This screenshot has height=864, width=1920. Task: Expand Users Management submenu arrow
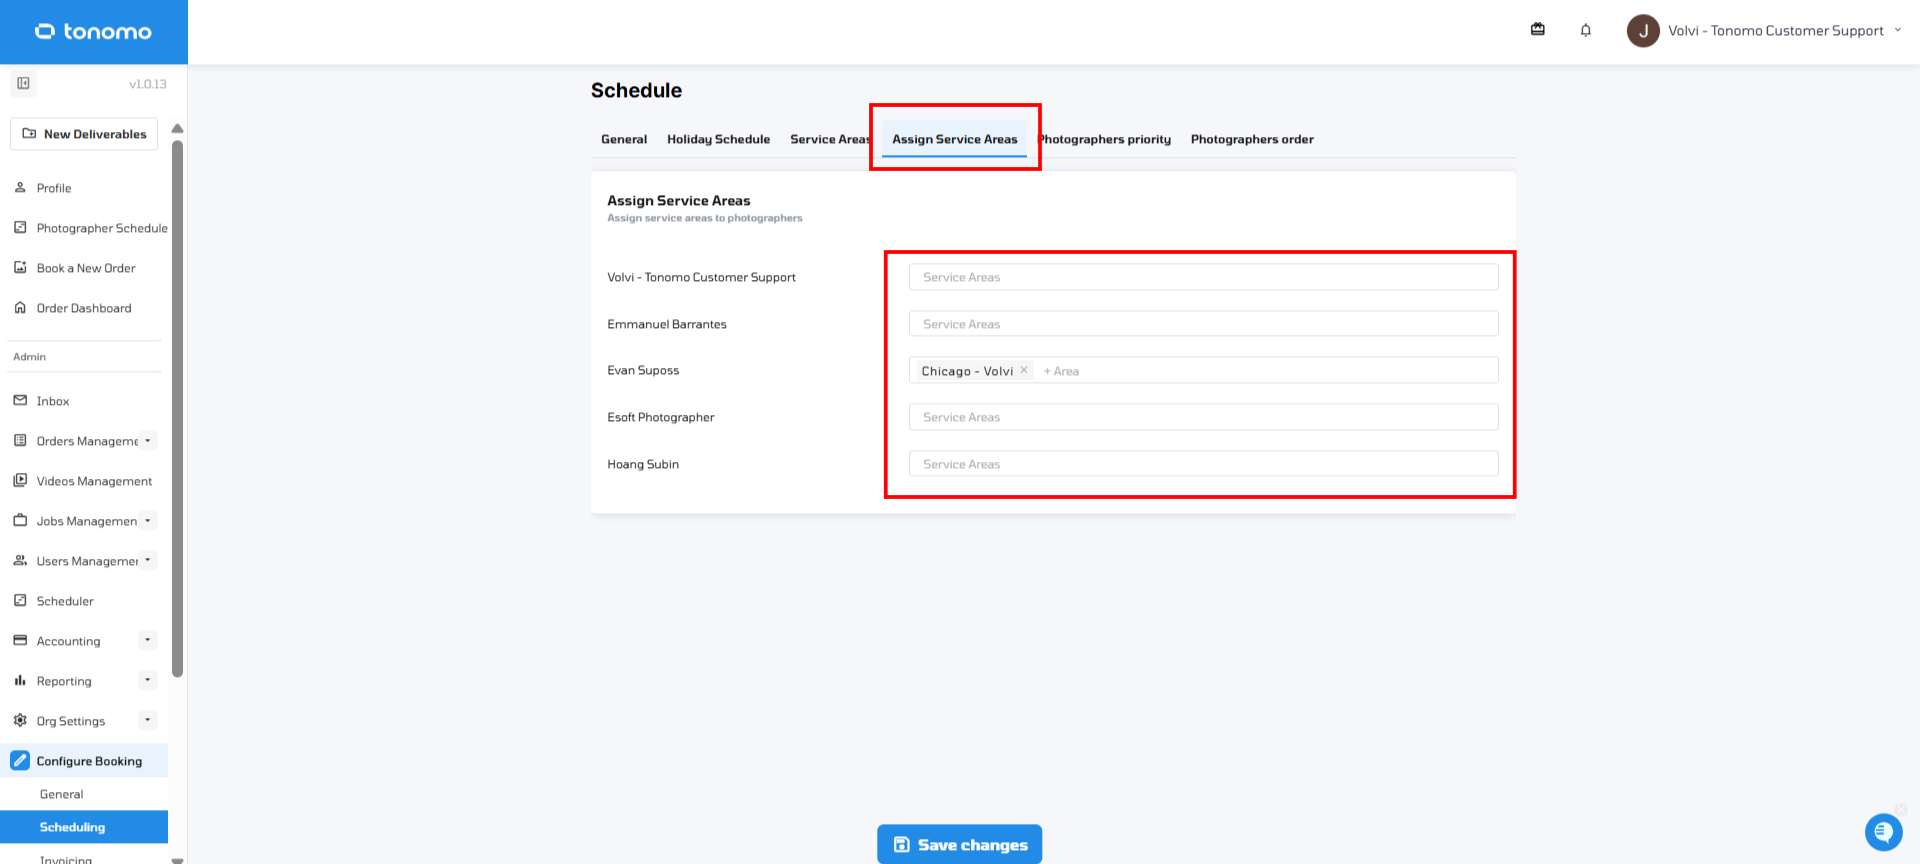(148, 560)
